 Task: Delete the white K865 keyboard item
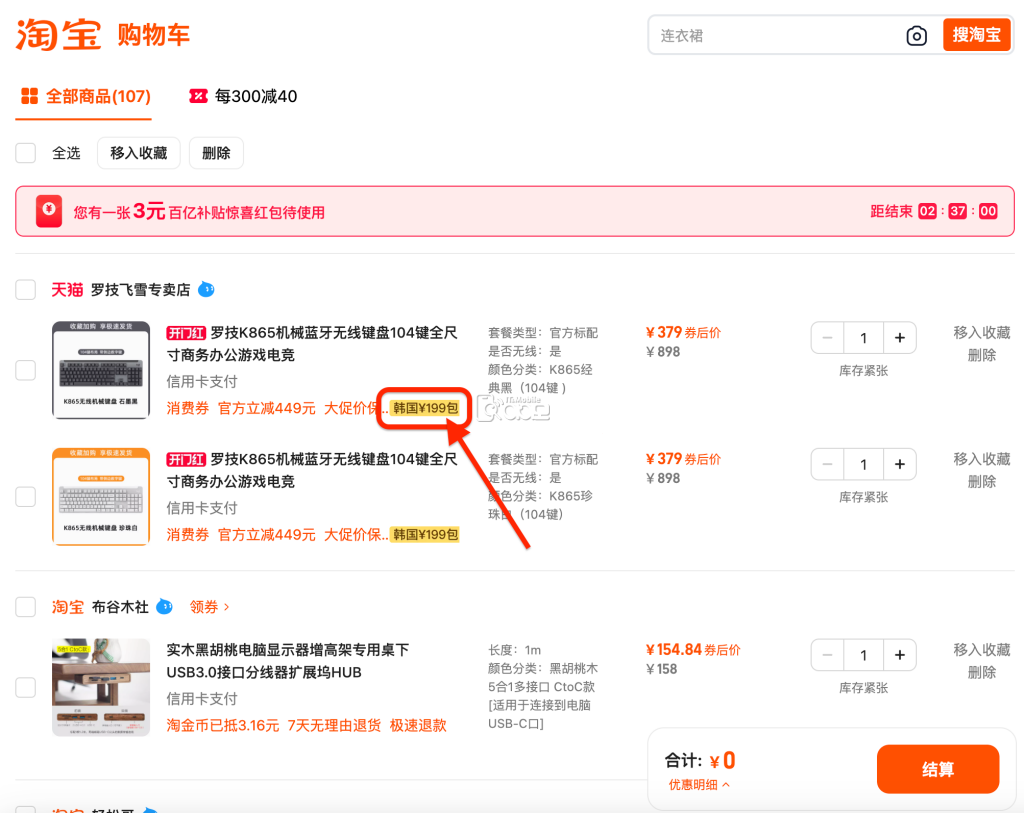[982, 482]
